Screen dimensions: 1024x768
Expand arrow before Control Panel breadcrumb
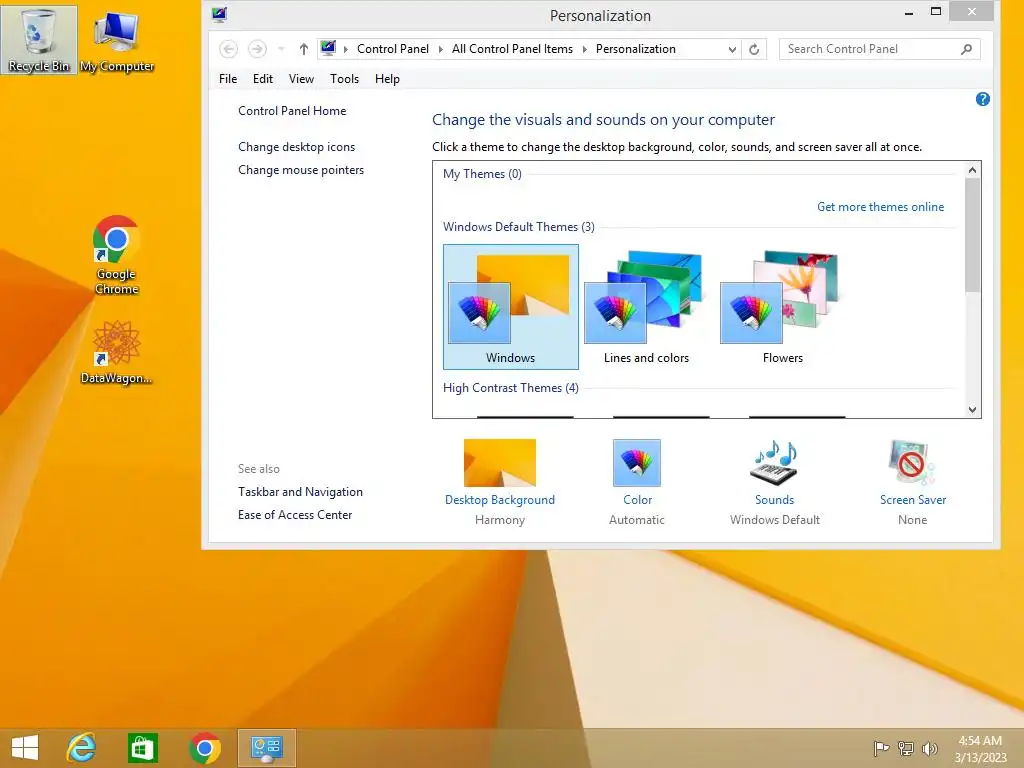coord(345,49)
